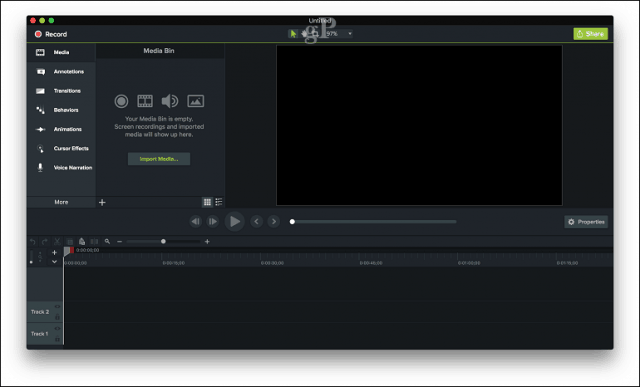
Task: Click the Import Media... button
Action: [159, 159]
